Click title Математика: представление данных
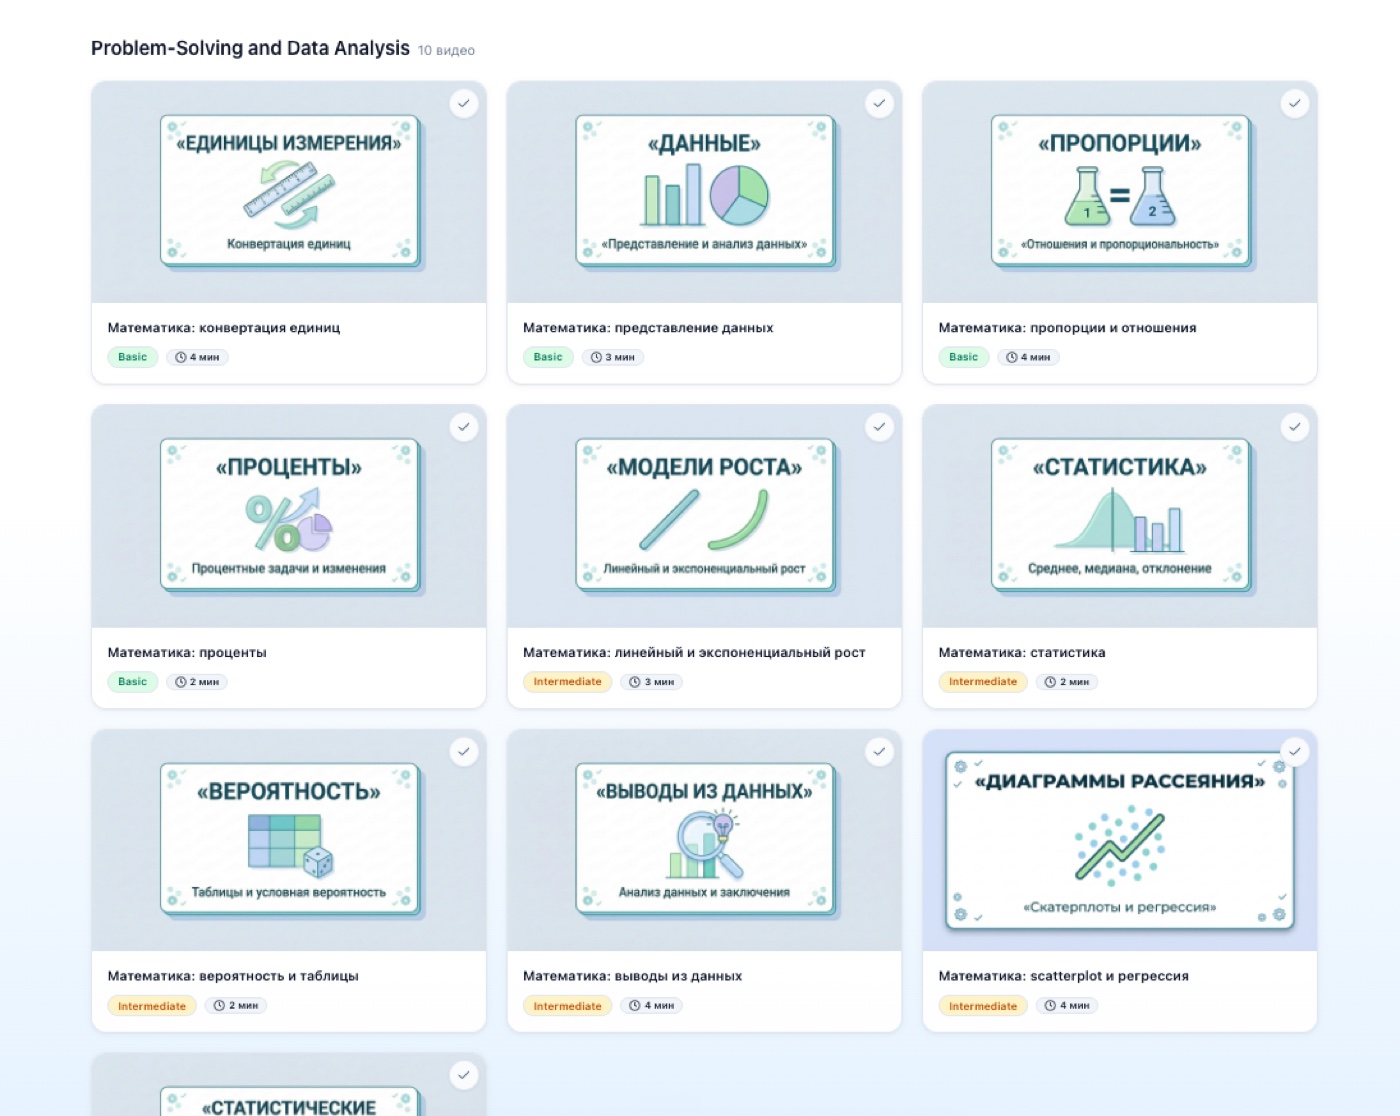Viewport: 1400px width, 1116px height. [648, 328]
